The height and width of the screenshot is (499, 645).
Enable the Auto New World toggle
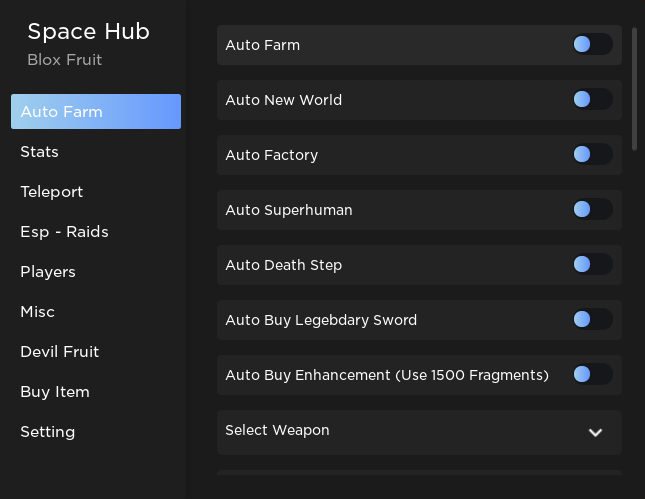click(x=593, y=99)
